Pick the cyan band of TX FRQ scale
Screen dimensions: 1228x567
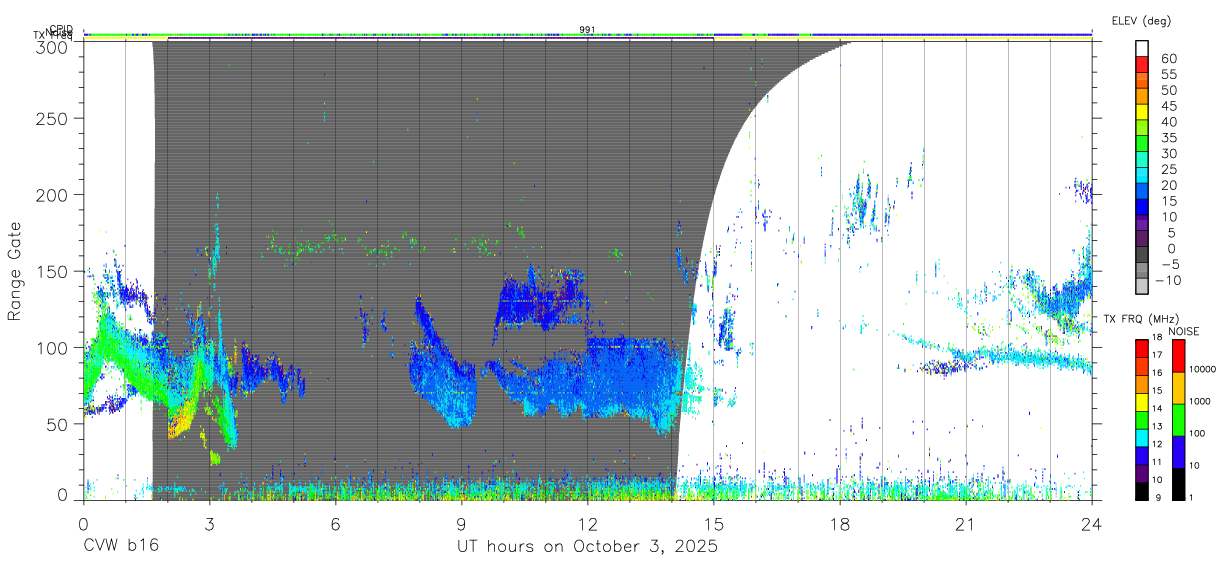pyautogui.click(x=1143, y=437)
